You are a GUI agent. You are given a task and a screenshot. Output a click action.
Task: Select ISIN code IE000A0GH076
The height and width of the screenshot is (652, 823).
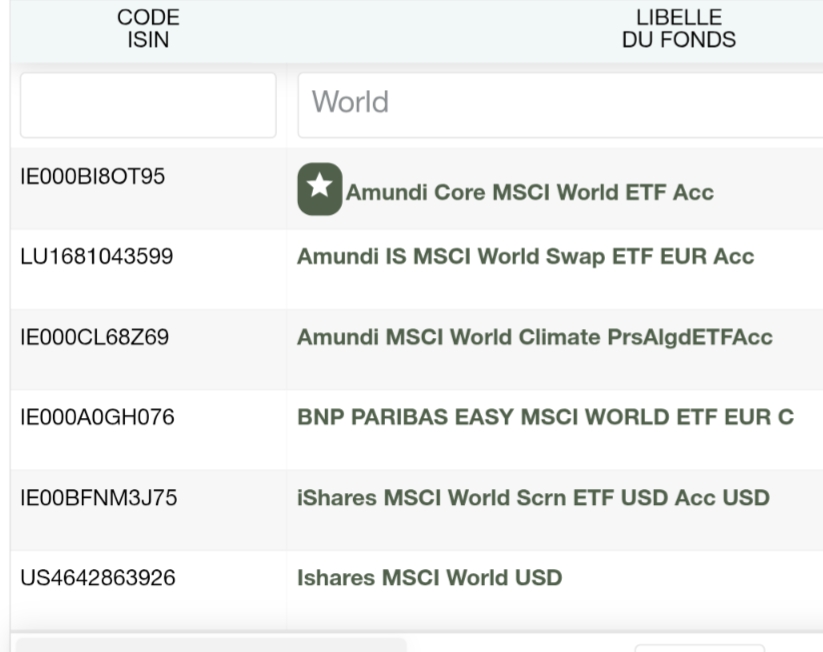[97, 417]
